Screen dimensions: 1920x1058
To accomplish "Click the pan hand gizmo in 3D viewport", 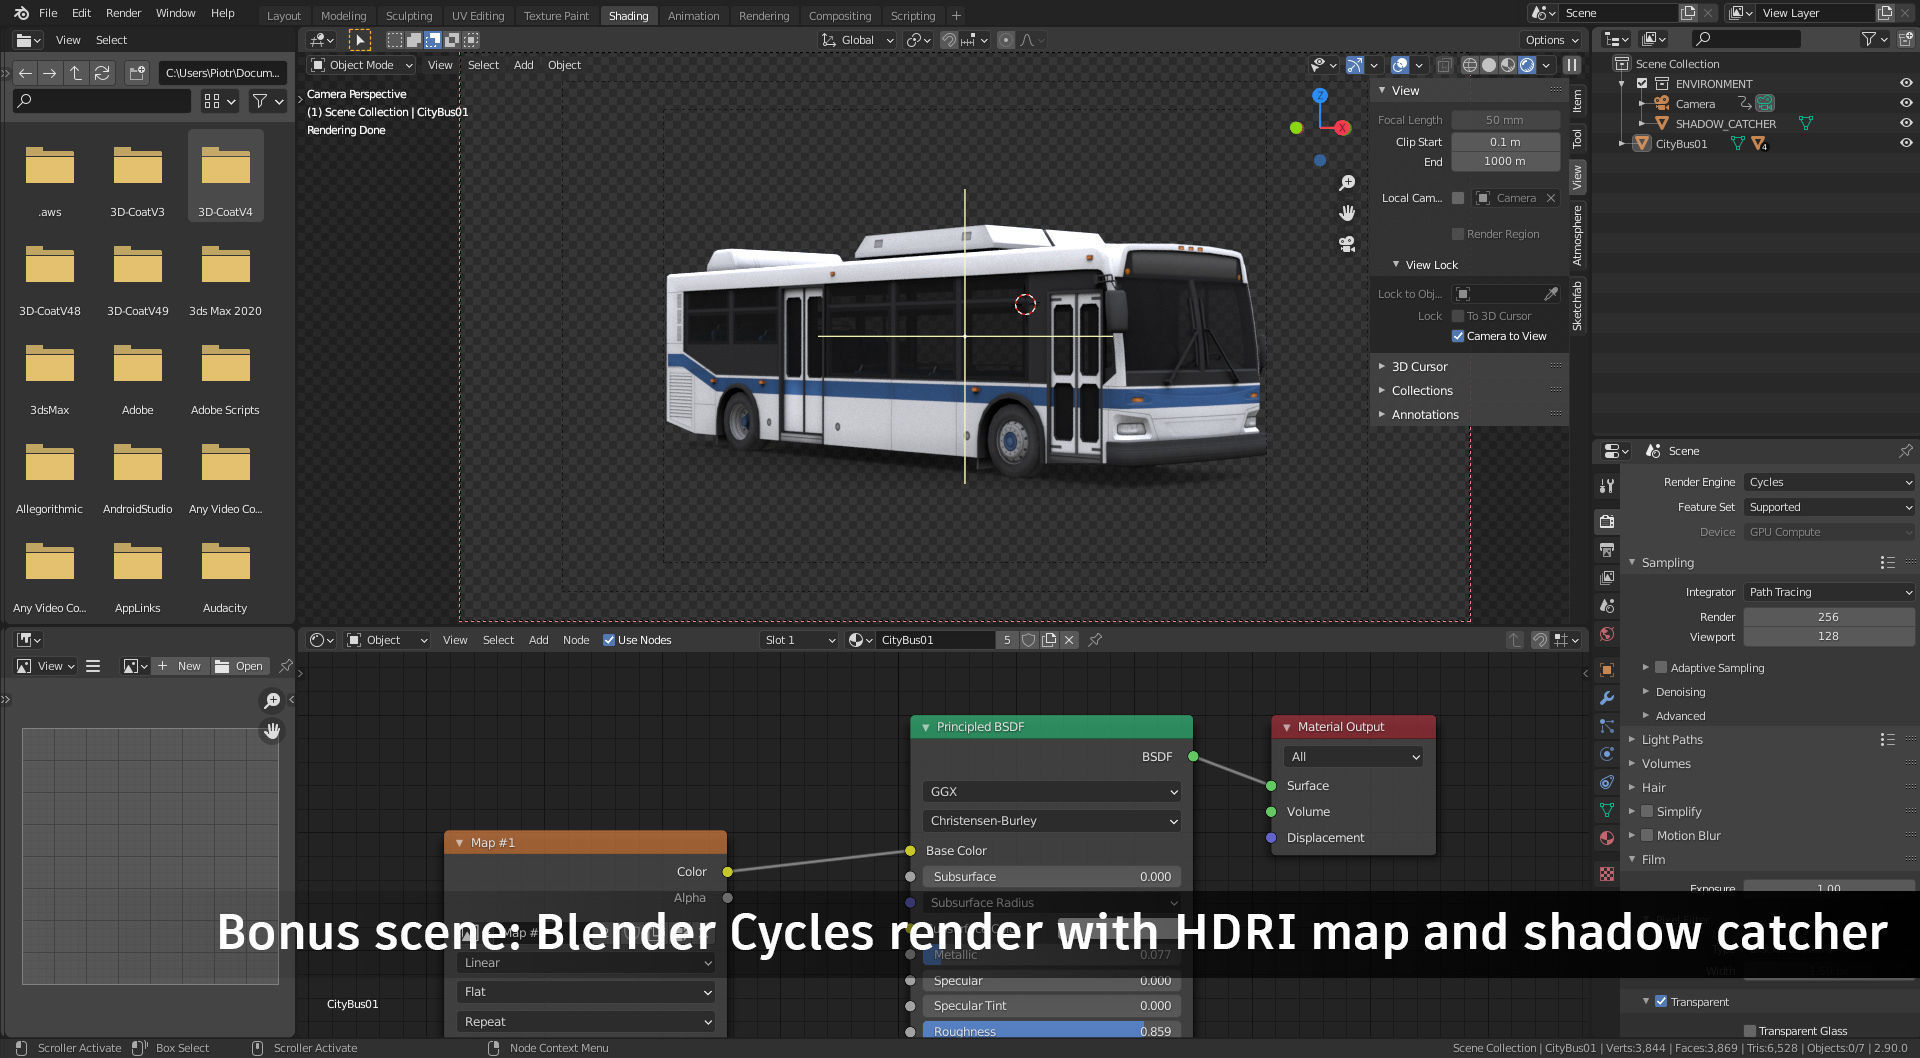I will (x=1347, y=213).
